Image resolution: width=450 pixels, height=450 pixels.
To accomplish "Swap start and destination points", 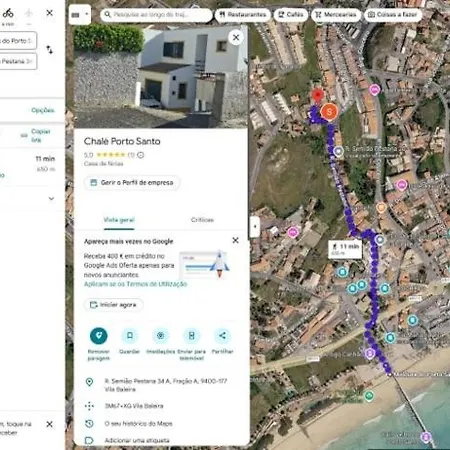I will click(49, 50).
